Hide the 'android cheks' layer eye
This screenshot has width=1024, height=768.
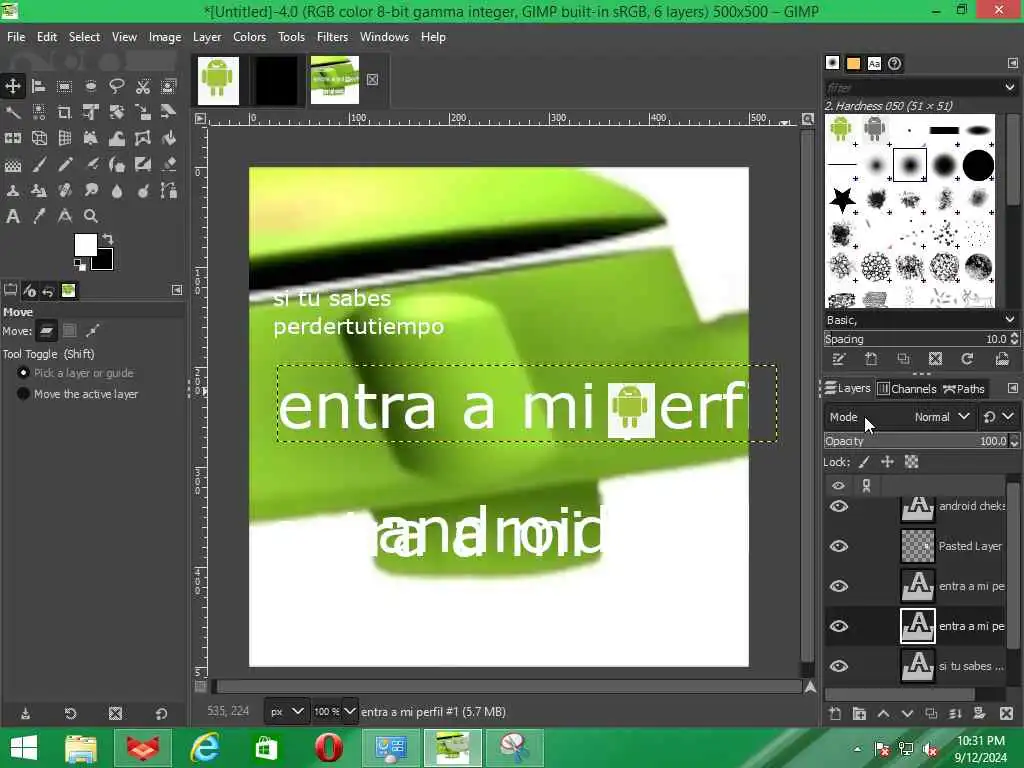(839, 506)
